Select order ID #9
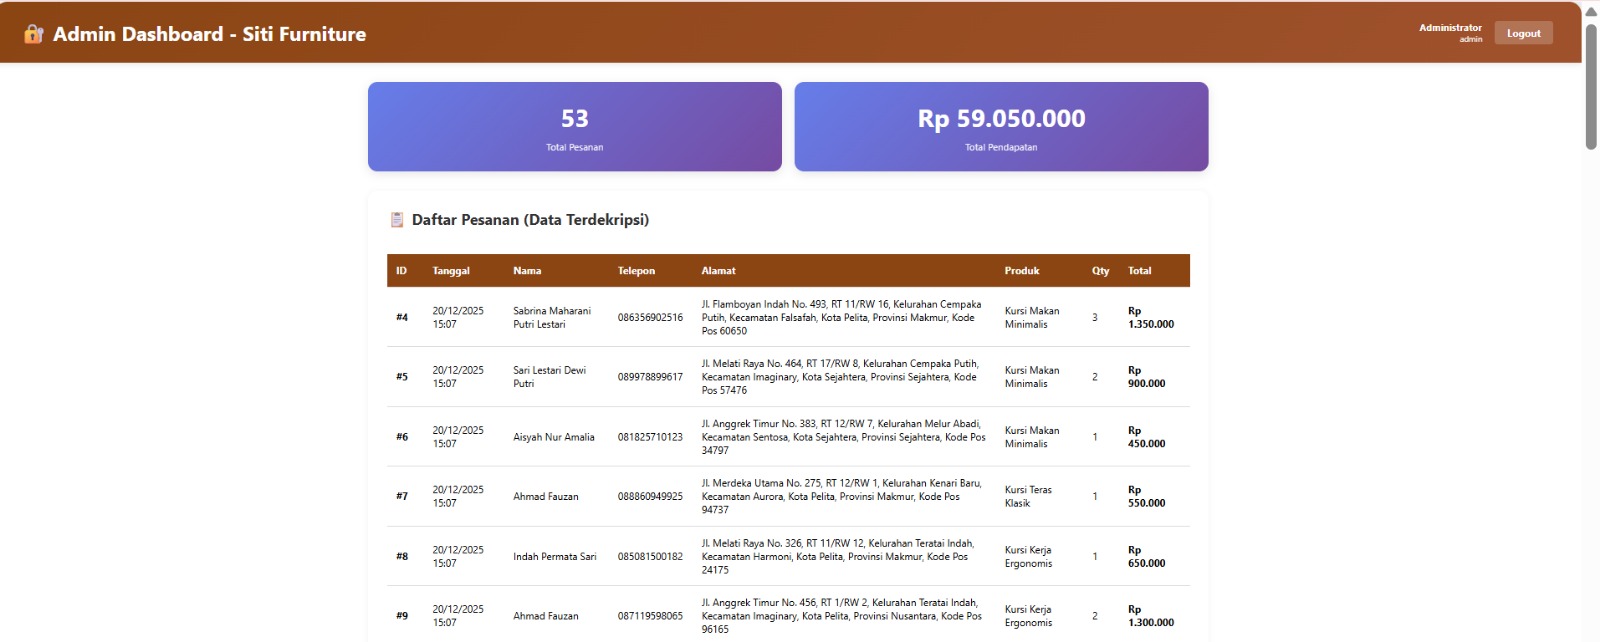Screen dimensions: 1600x642 tap(402, 616)
